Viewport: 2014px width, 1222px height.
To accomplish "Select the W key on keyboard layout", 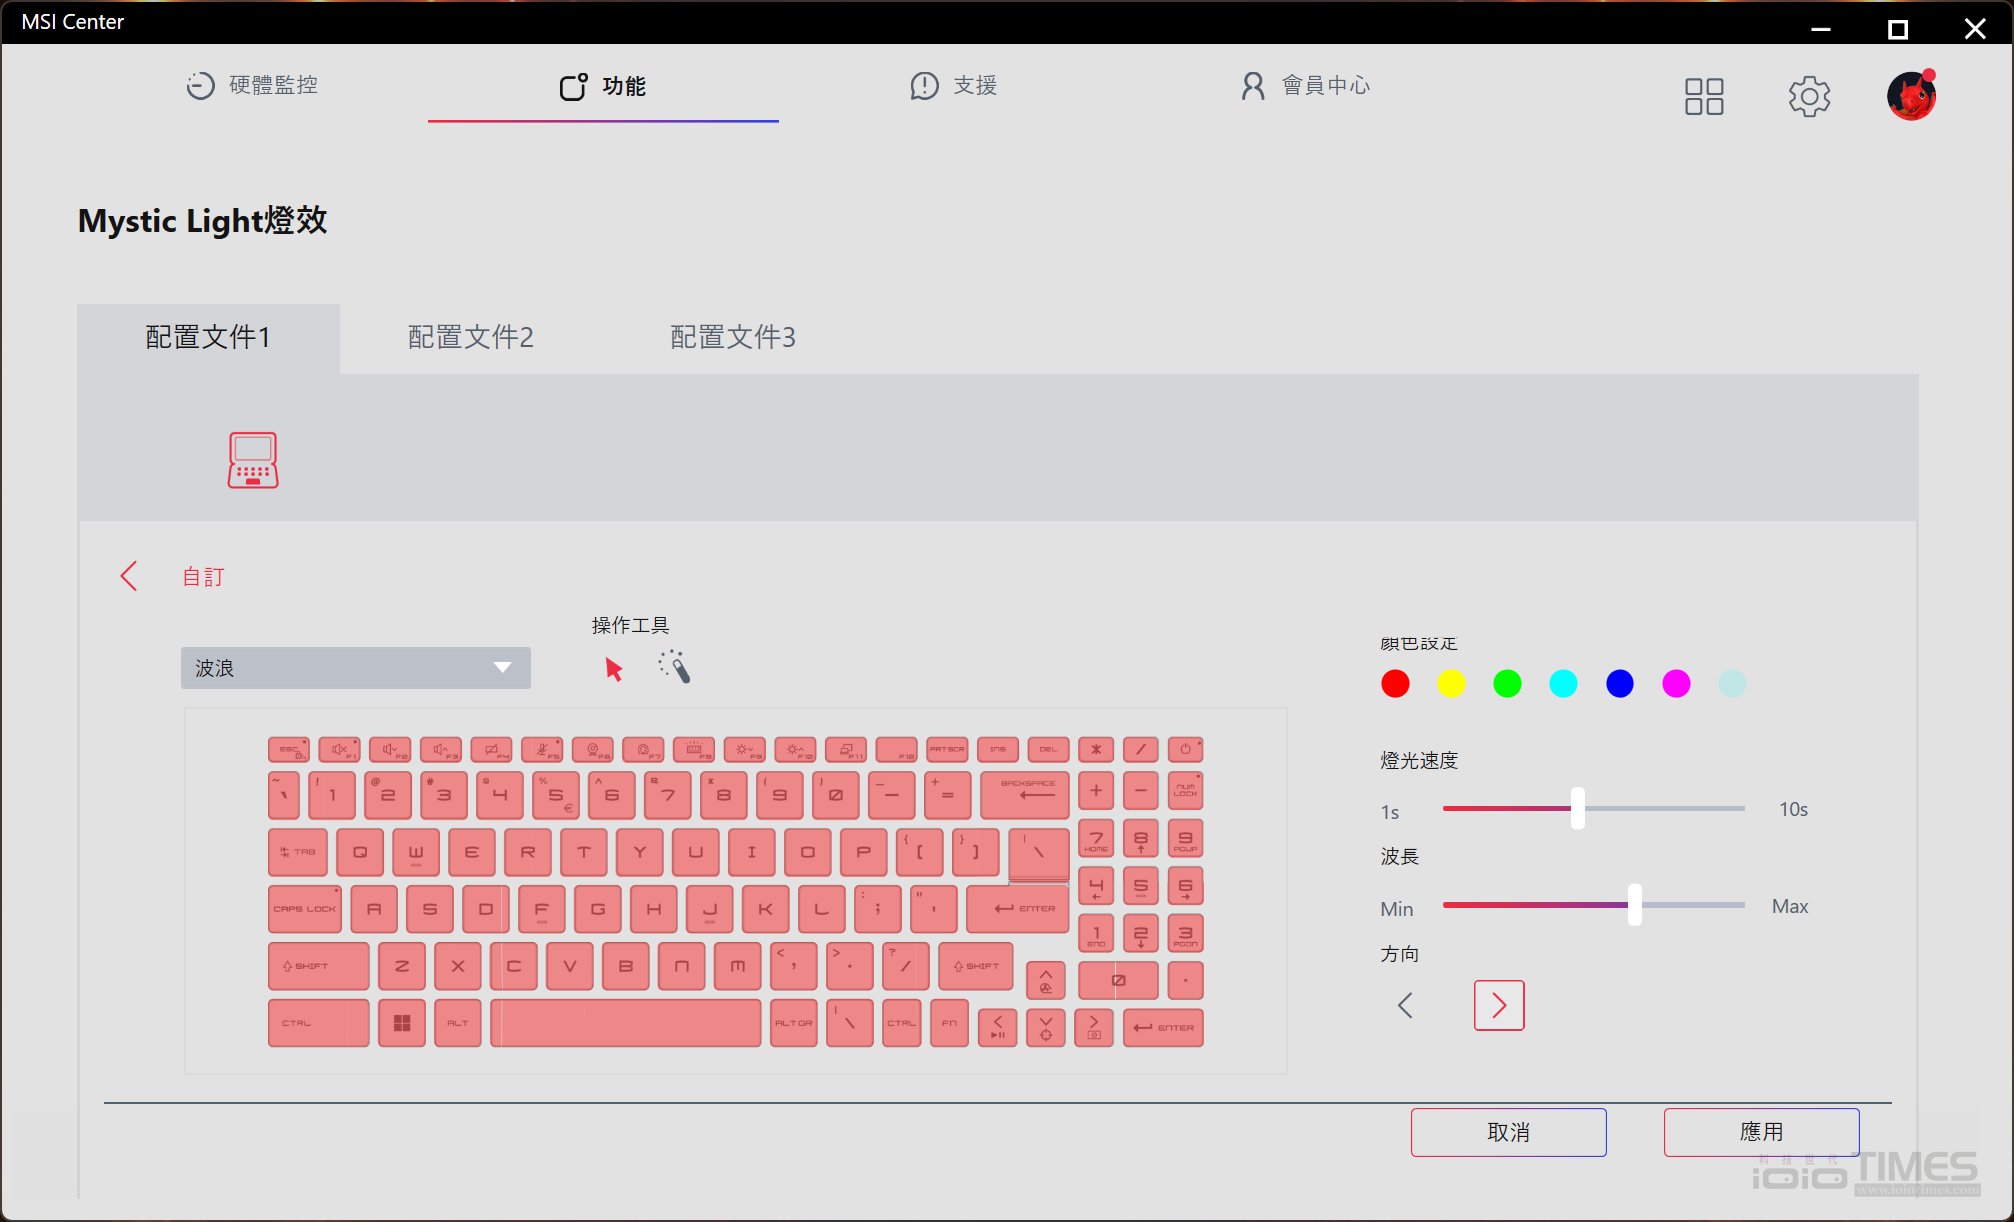I will (x=416, y=852).
